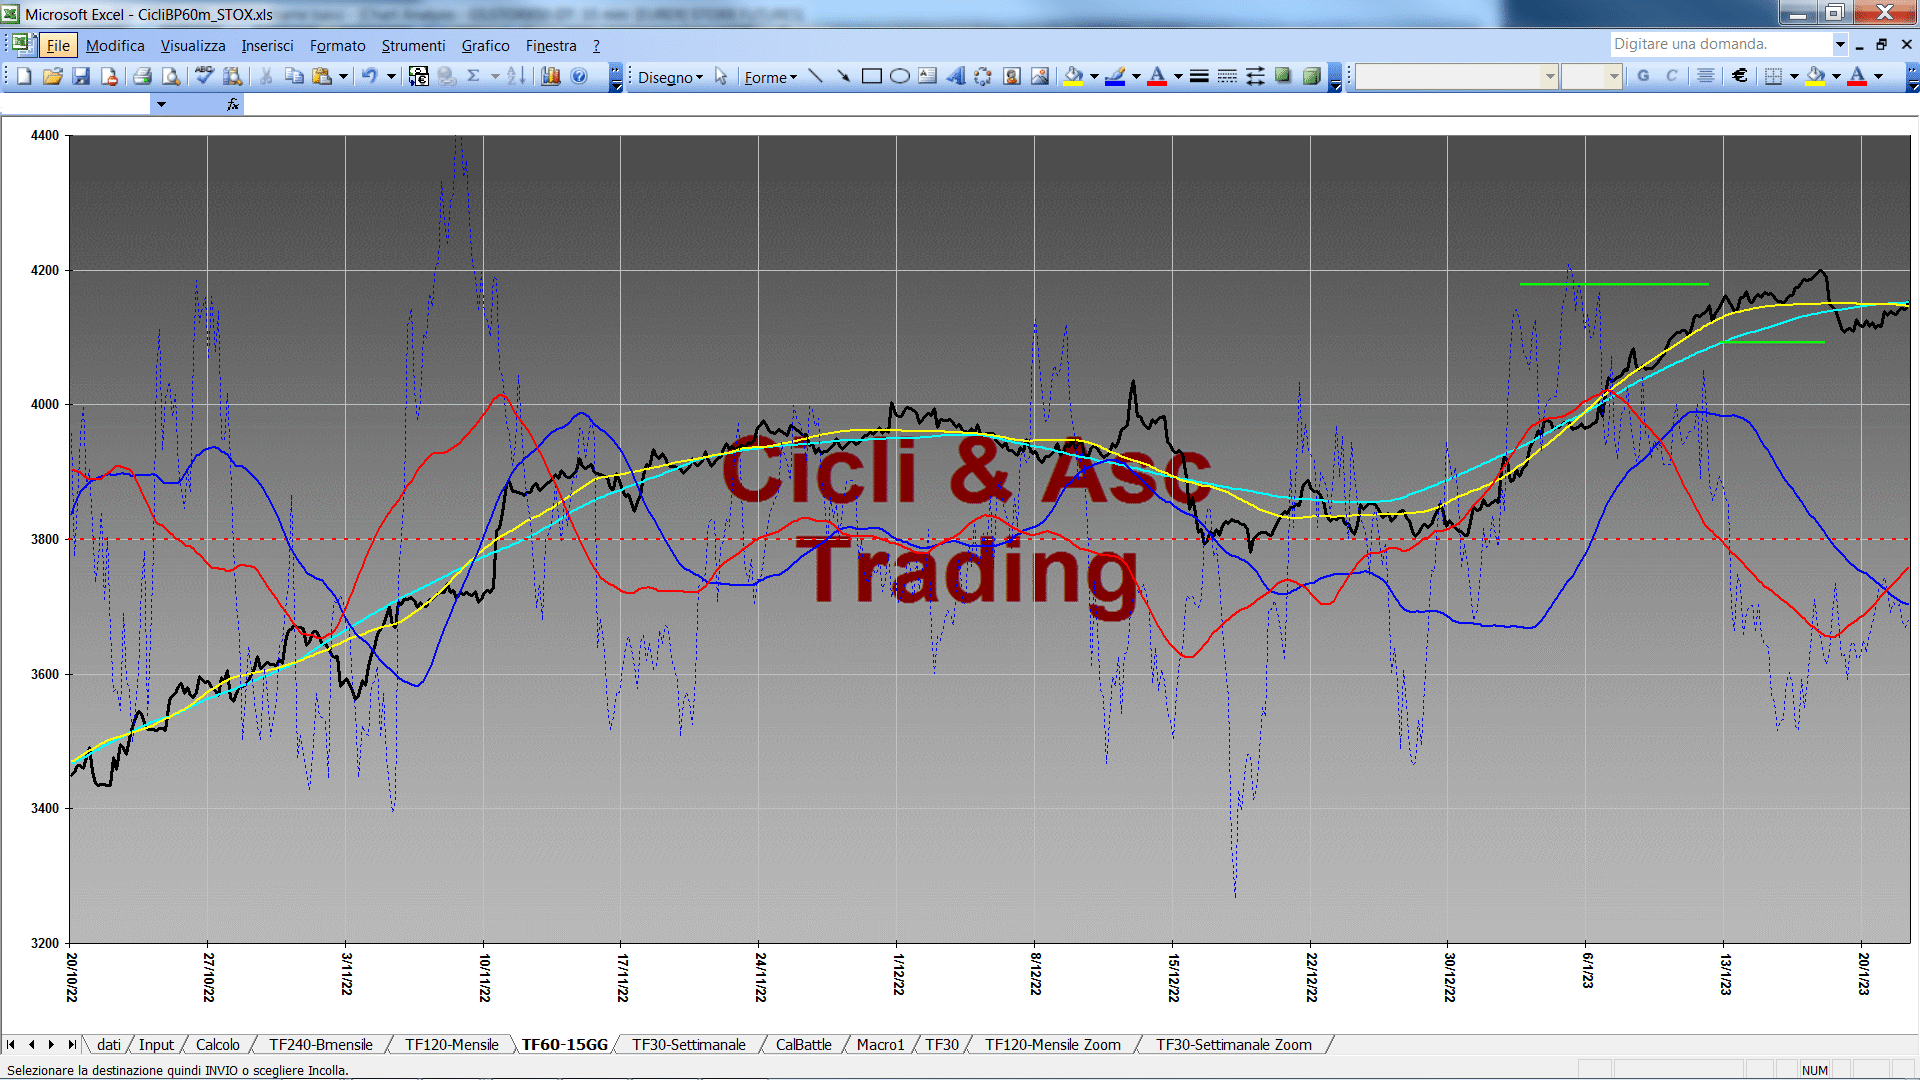Open the font name combo box
This screenshot has height=1080, width=1920.
coord(1456,77)
